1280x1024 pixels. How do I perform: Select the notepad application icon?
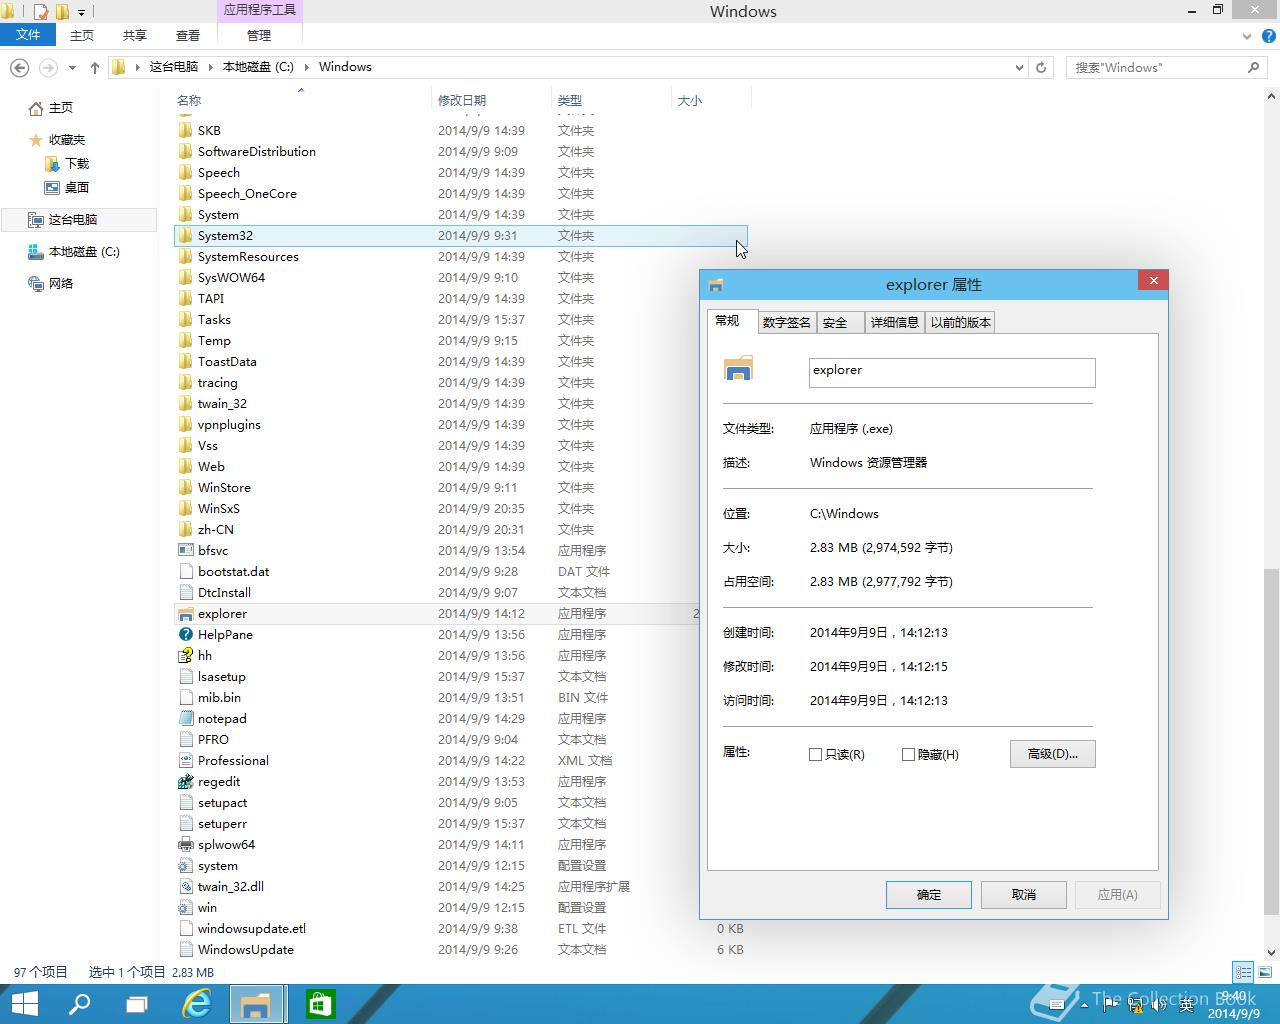pos(186,718)
